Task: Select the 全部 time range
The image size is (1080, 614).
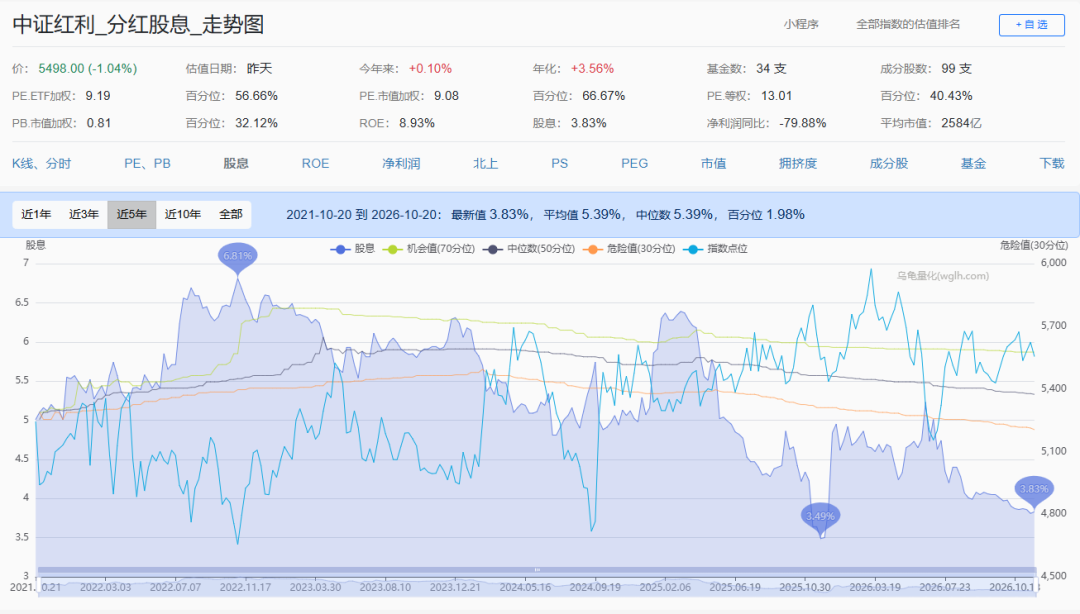Action: pos(231,214)
